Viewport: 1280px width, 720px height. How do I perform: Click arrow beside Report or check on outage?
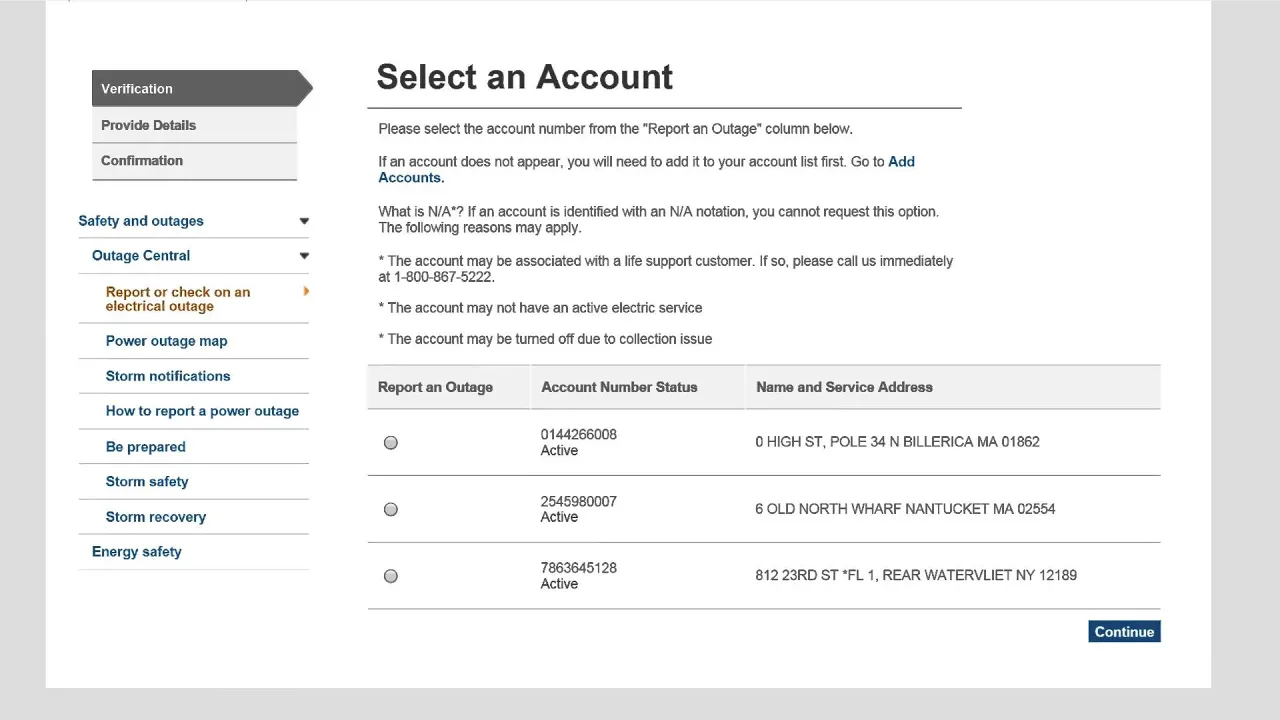[306, 291]
